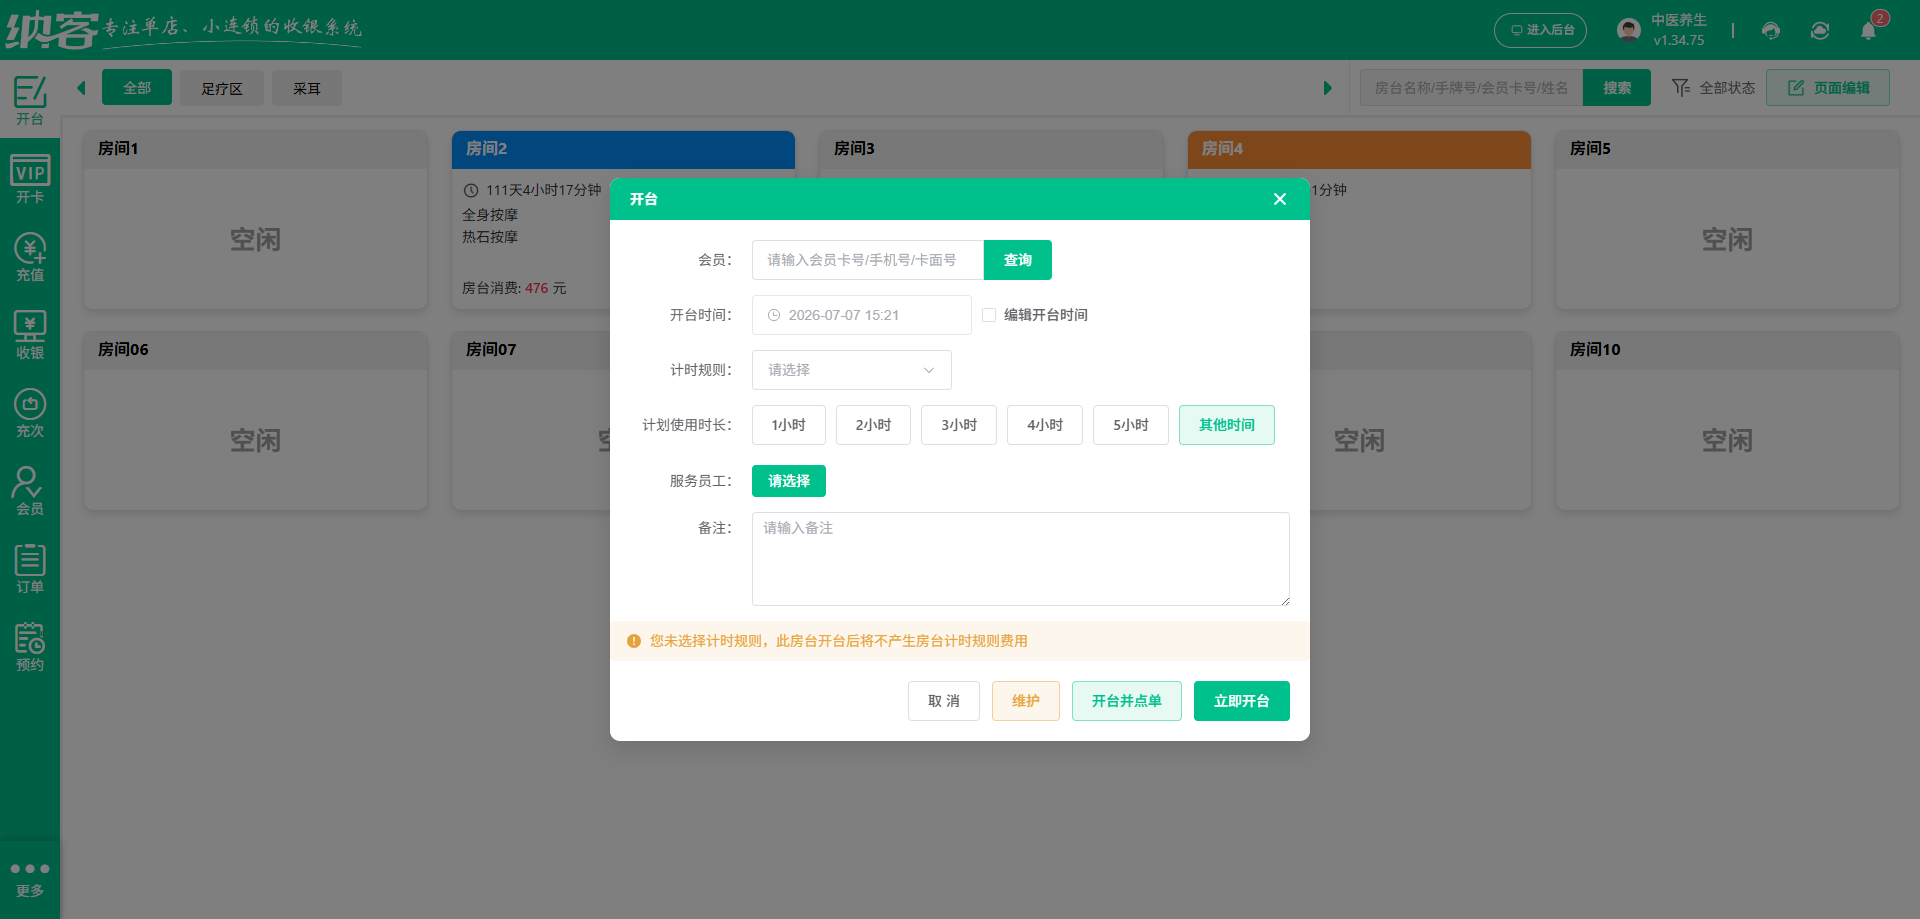The image size is (1920, 919).
Task: Open the 开台 sidebar icon
Action: (30, 100)
